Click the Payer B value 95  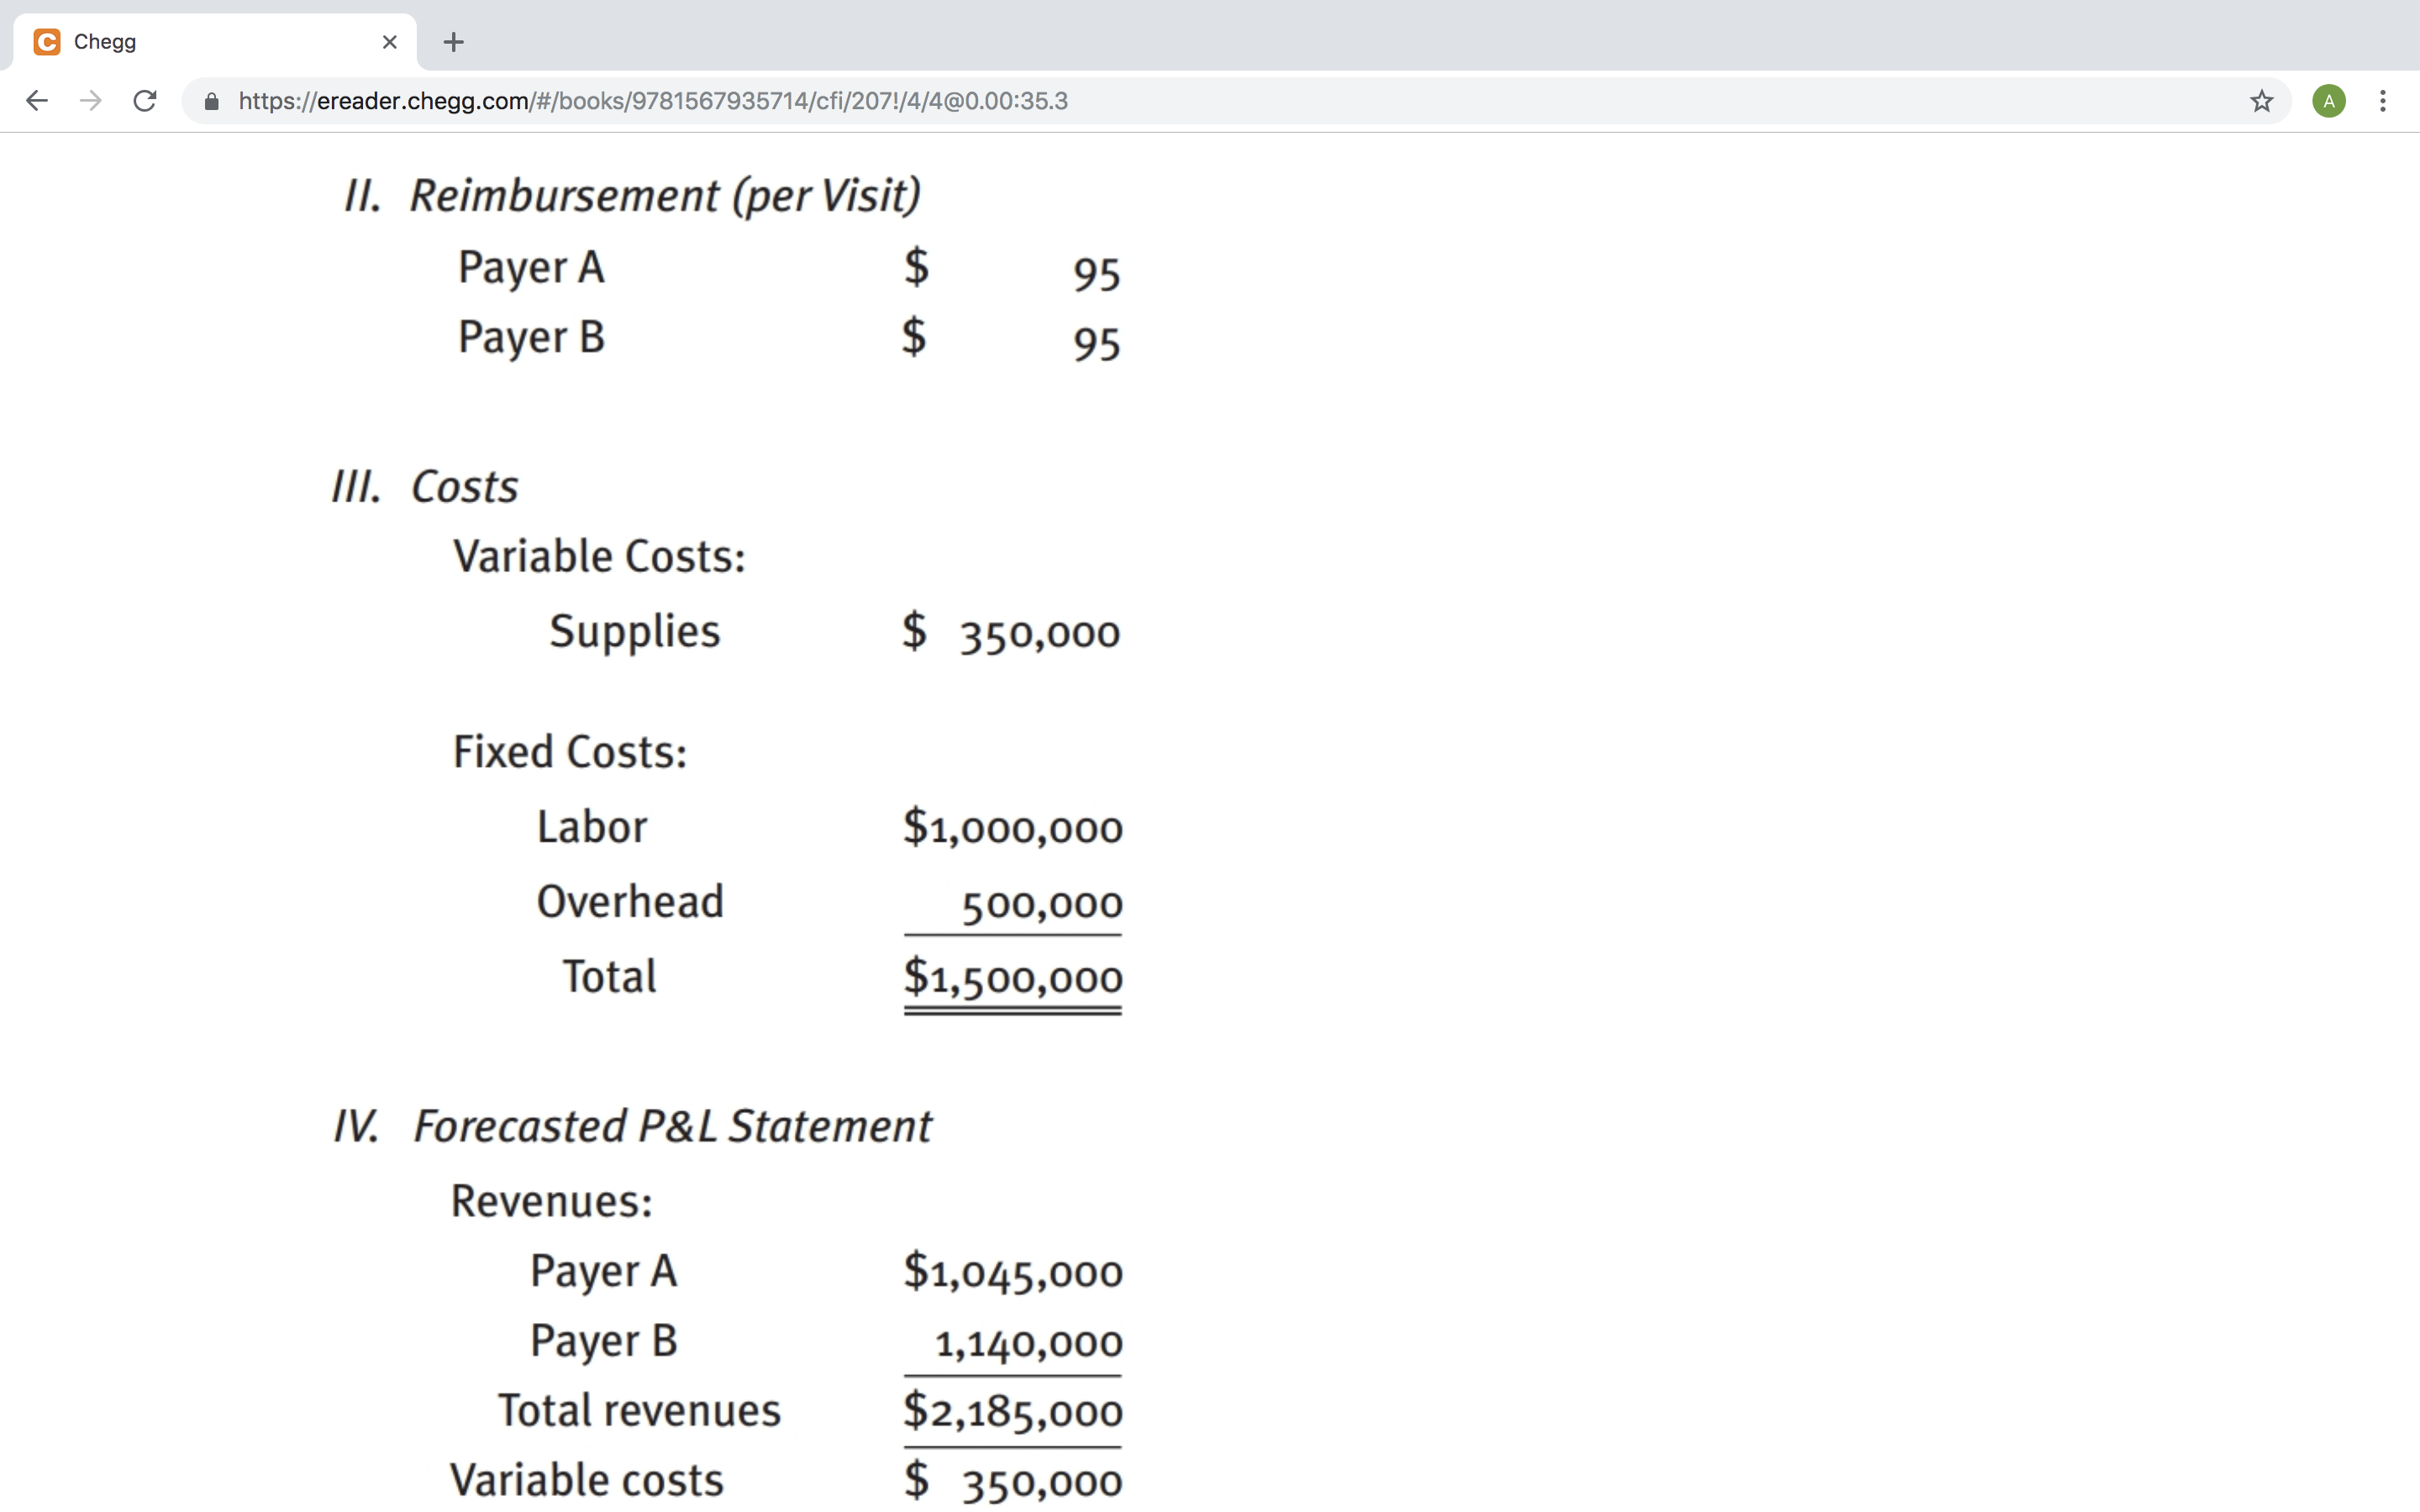click(1096, 344)
